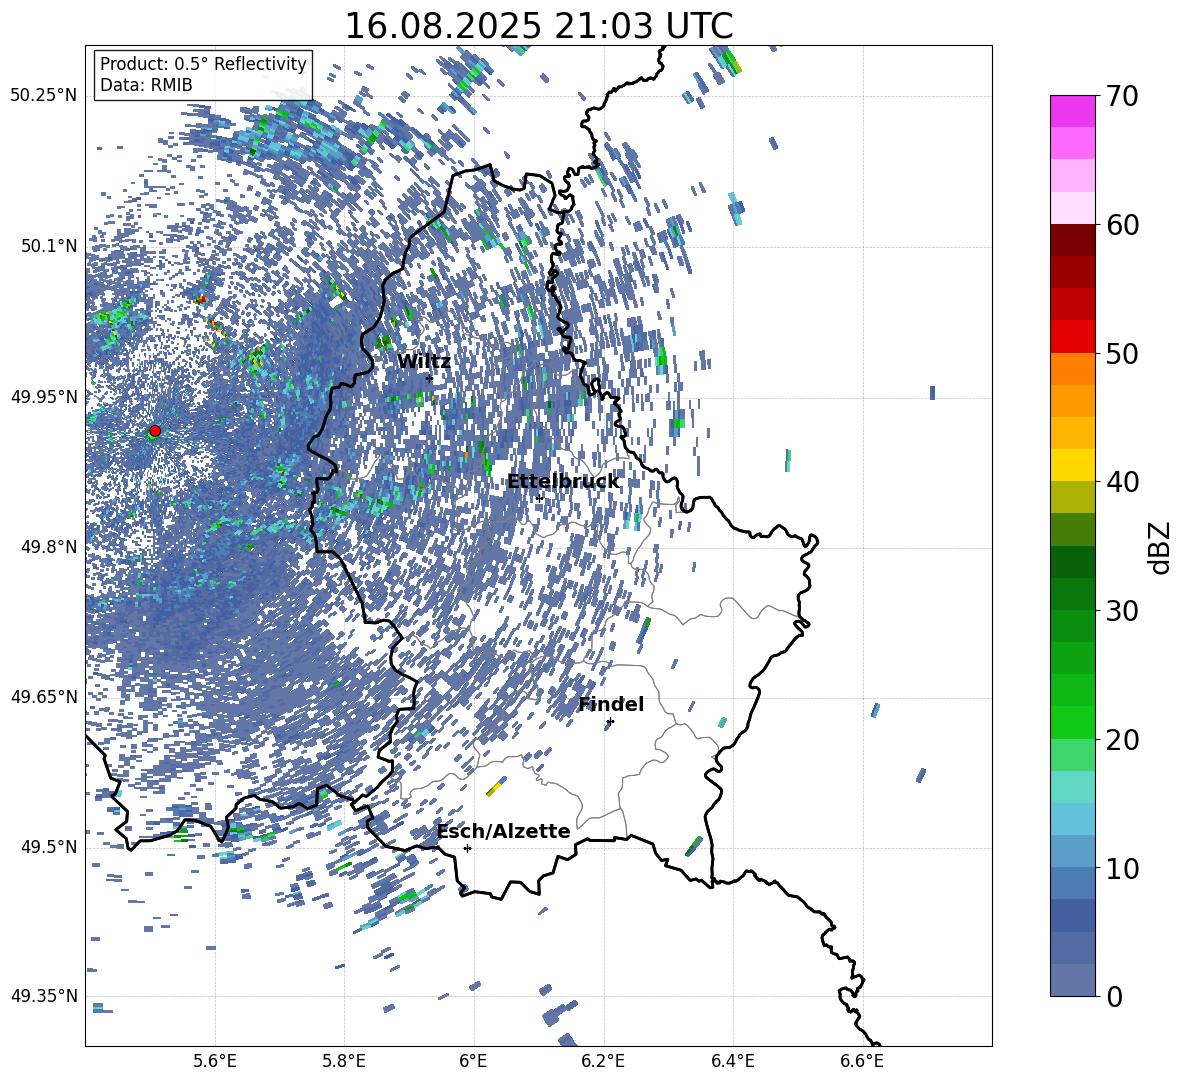This screenshot has height=1081, width=1184.
Task: Click the Wiltz station cross marker
Action: point(430,378)
